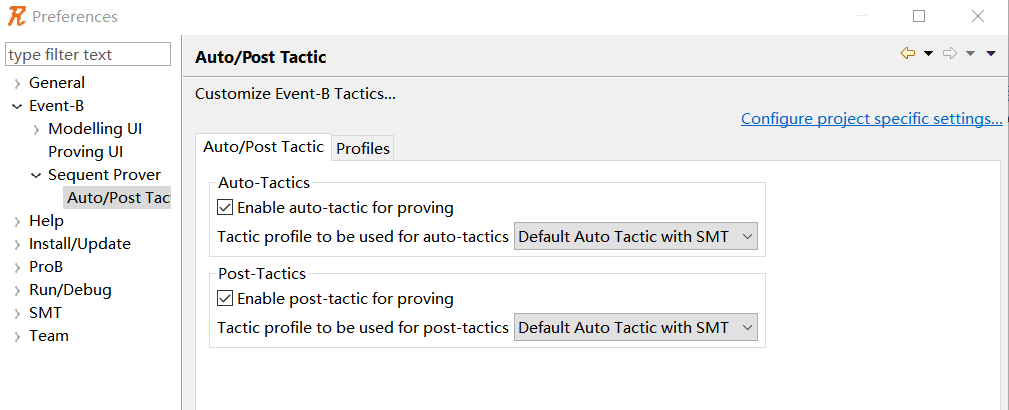
Task: Open the back history dropdown arrow
Action: pos(928,53)
